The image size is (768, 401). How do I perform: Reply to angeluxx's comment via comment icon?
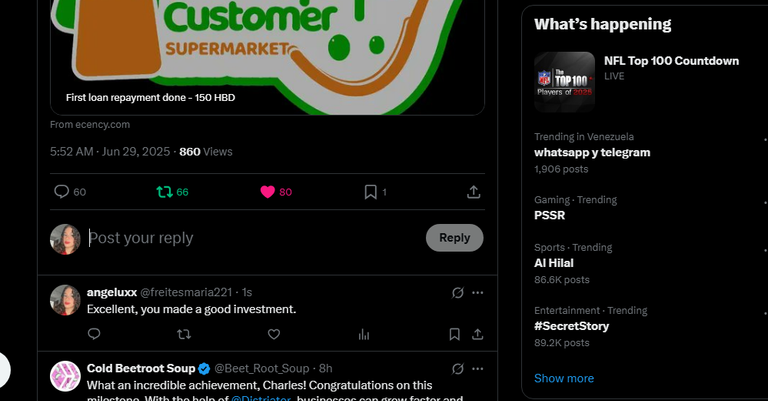(x=94, y=334)
